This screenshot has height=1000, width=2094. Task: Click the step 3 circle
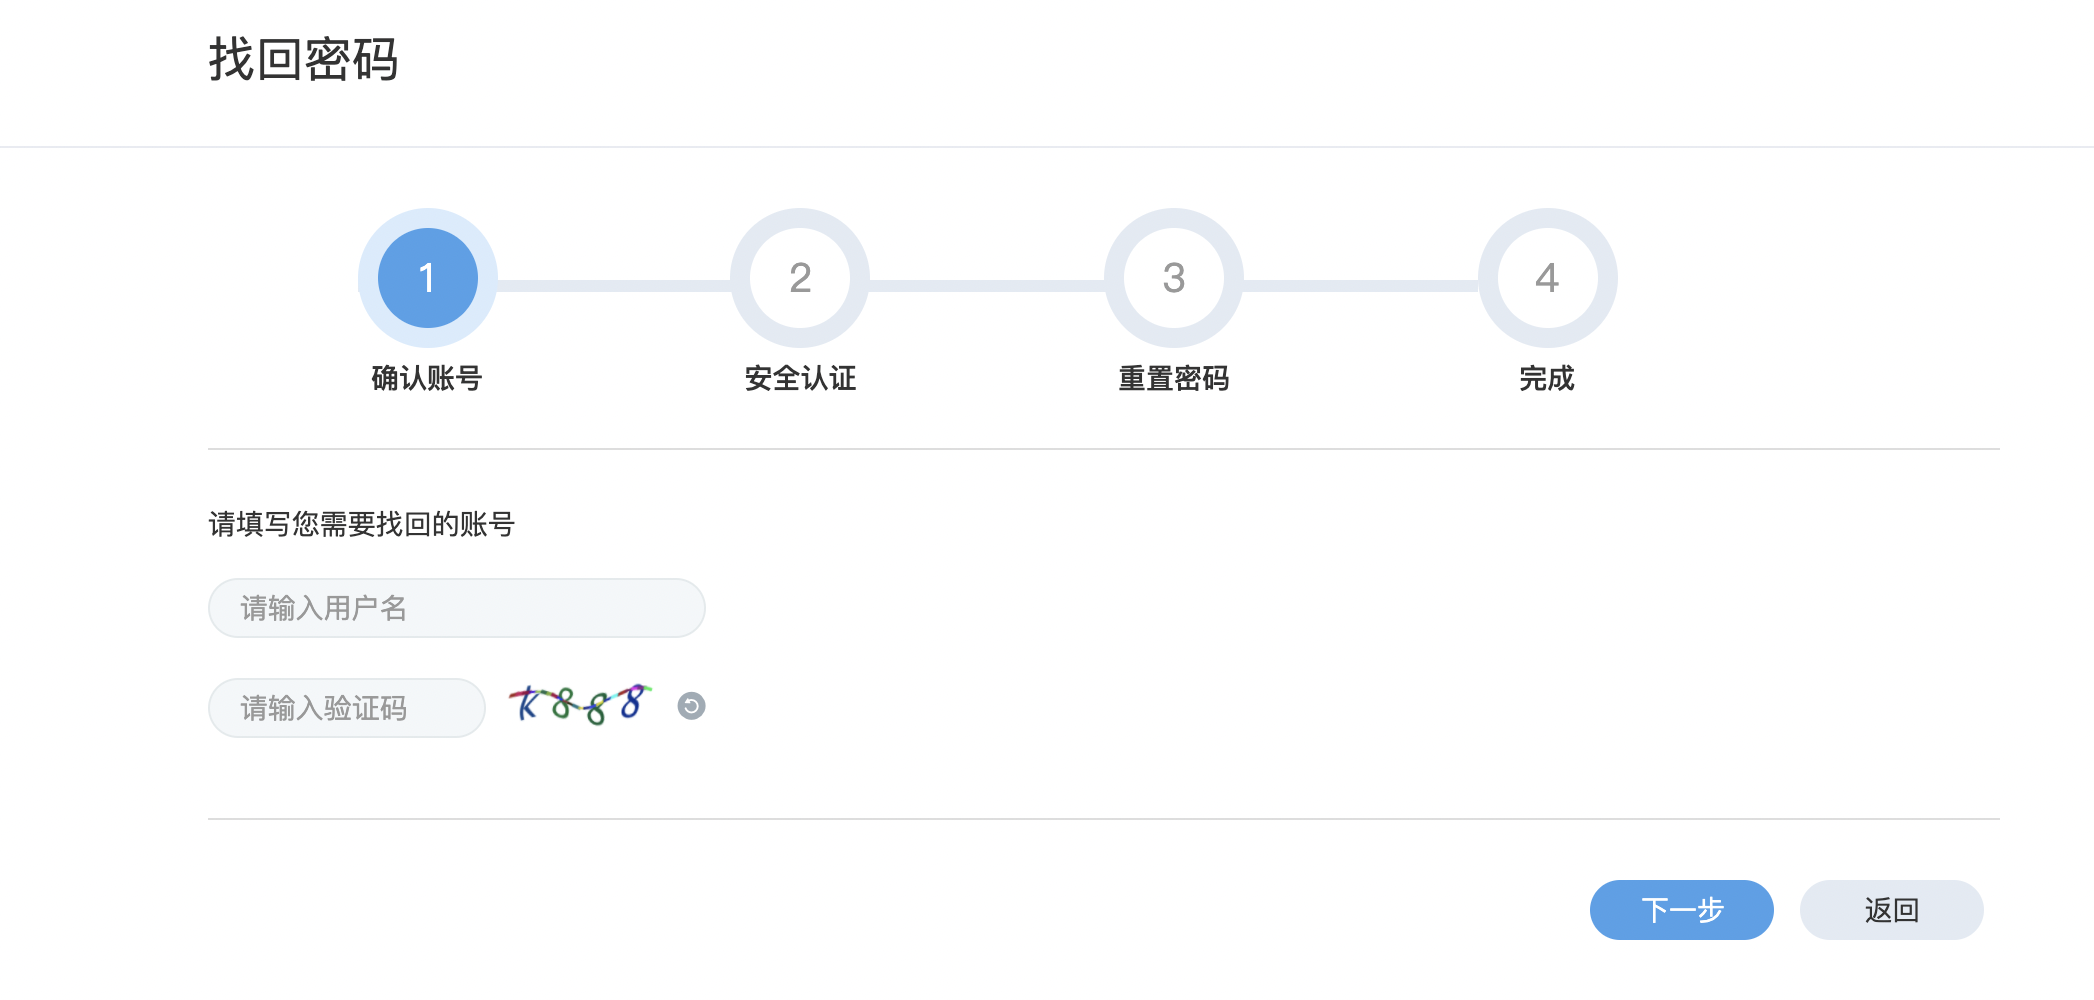1174,278
